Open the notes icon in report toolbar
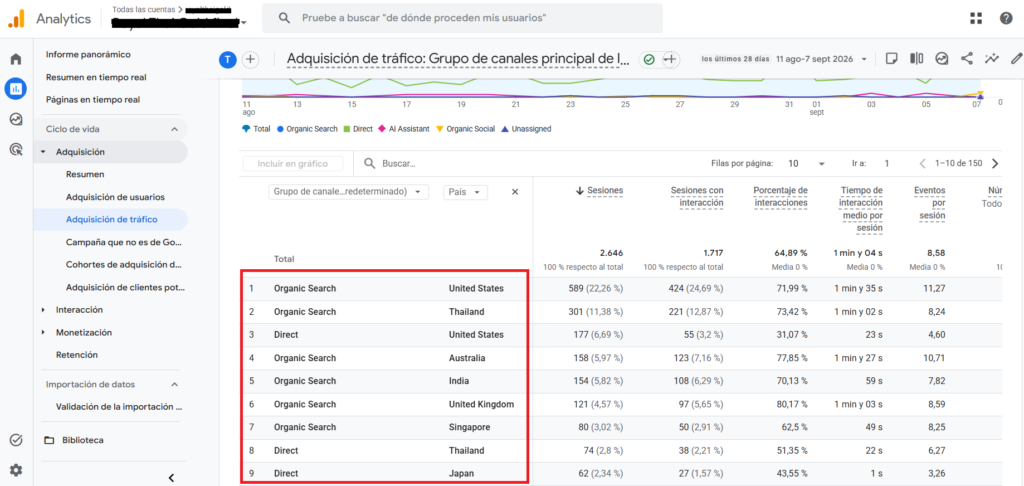Image resolution: width=1024 pixels, height=486 pixels. coord(891,59)
